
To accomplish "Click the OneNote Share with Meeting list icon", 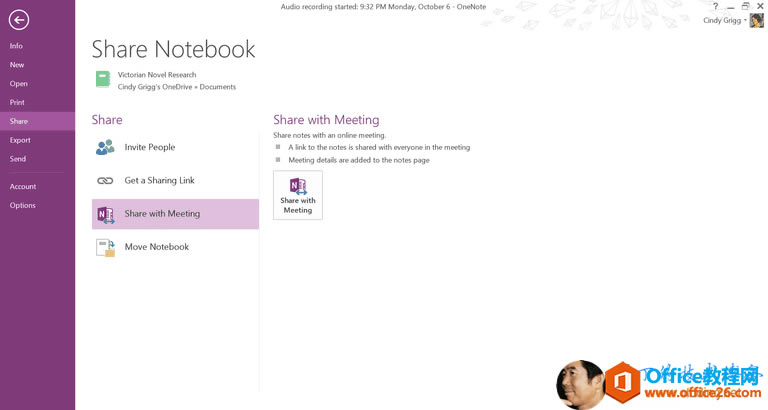I will point(105,214).
